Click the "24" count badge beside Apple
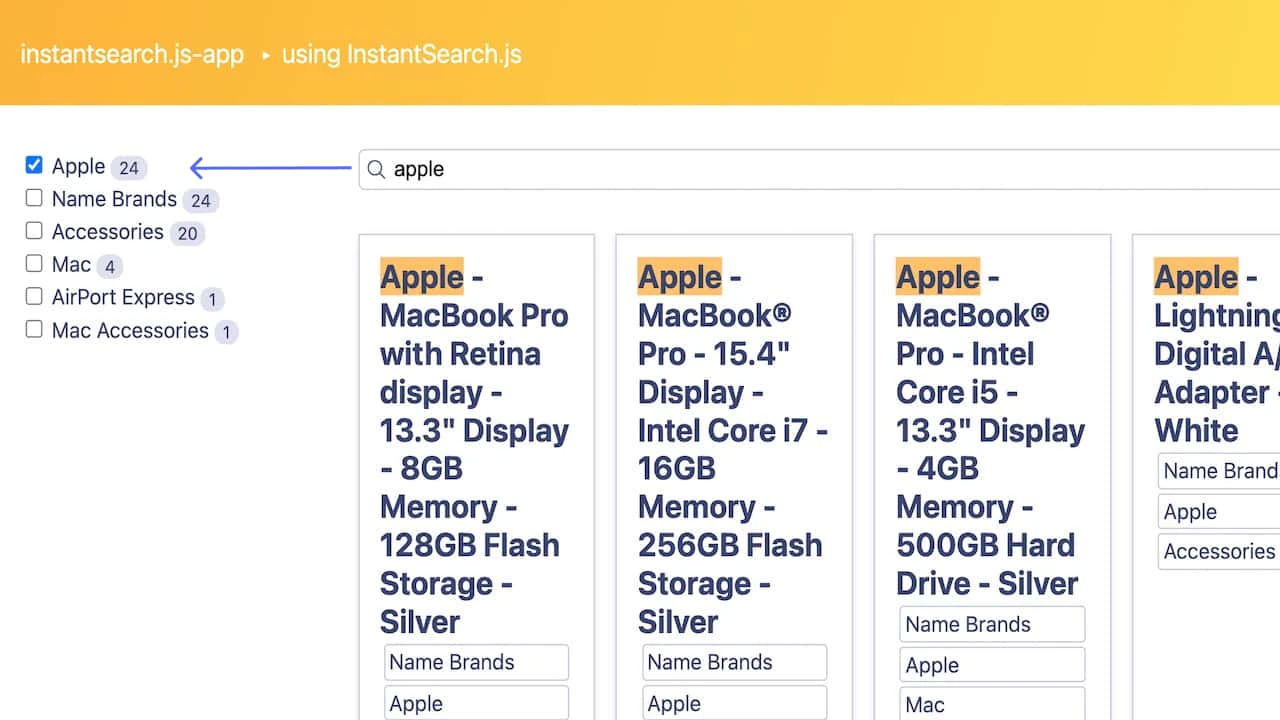1280x720 pixels. click(129, 166)
